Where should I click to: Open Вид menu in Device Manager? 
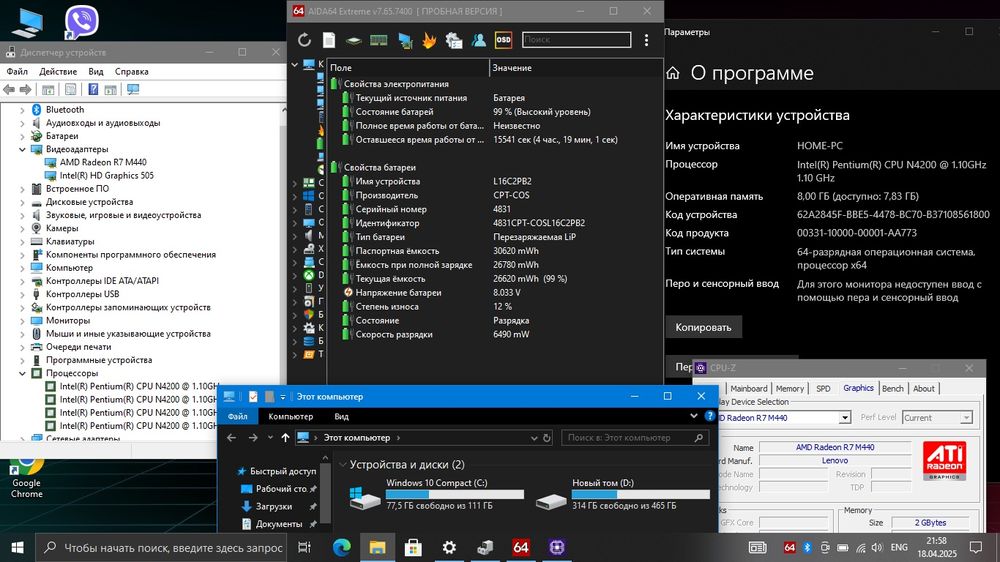[96, 71]
